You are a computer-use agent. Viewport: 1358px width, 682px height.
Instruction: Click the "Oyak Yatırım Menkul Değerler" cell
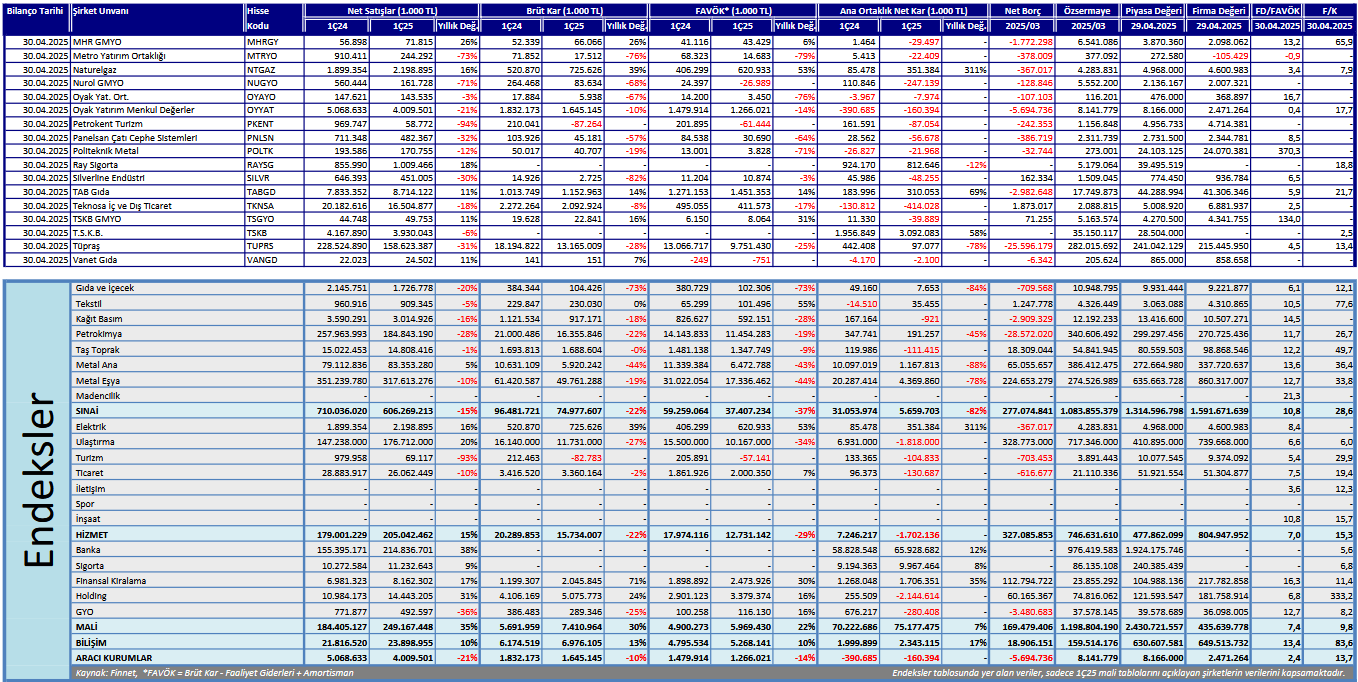[133, 110]
